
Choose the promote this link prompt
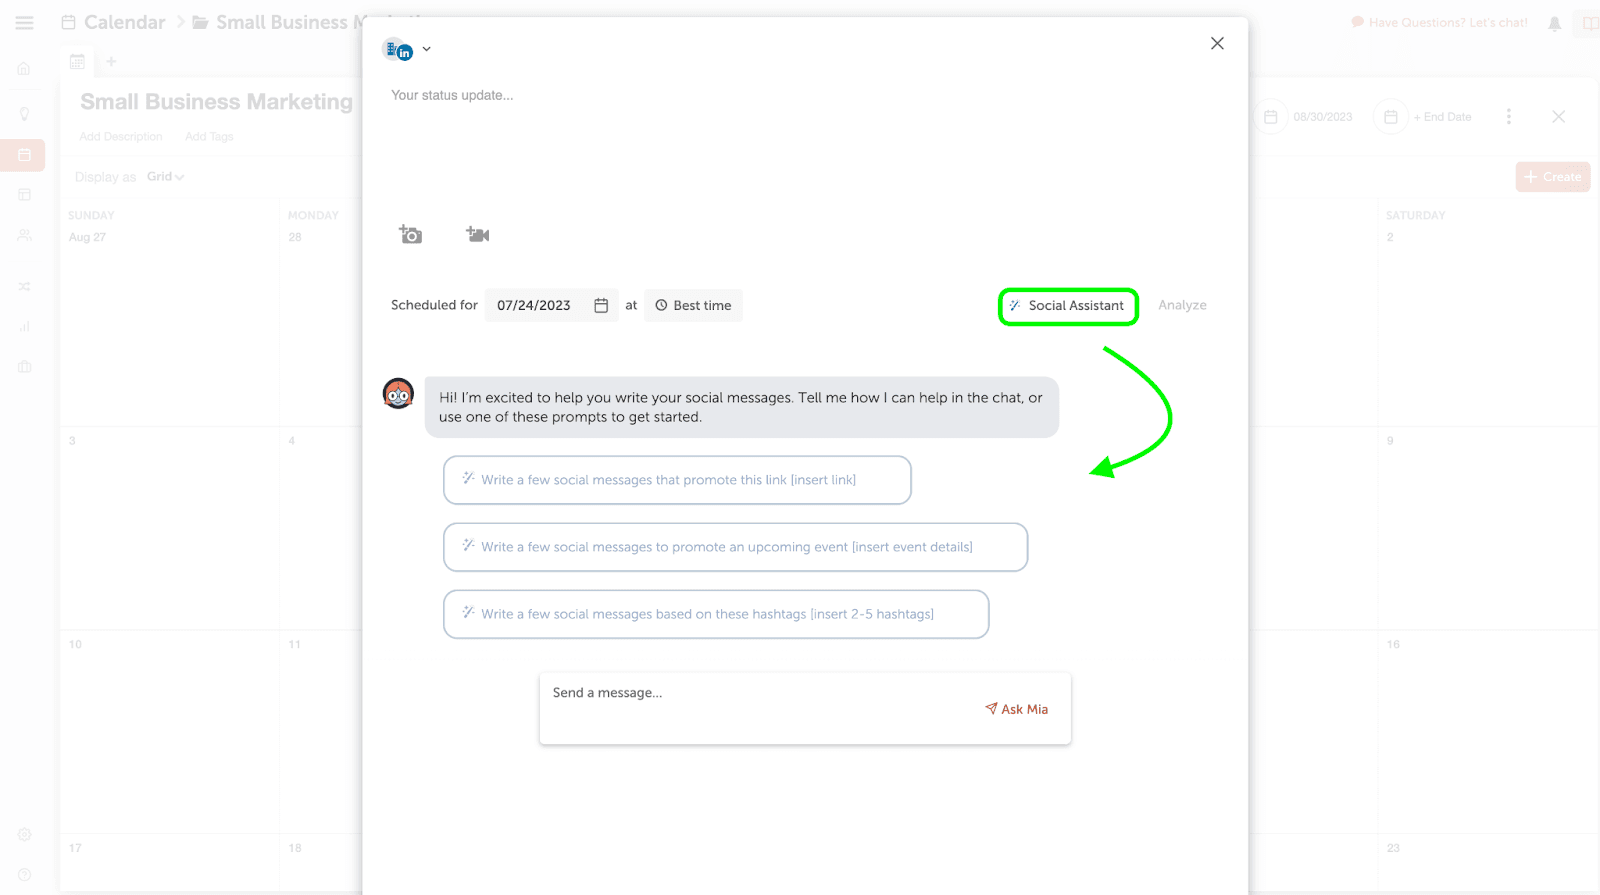676,480
